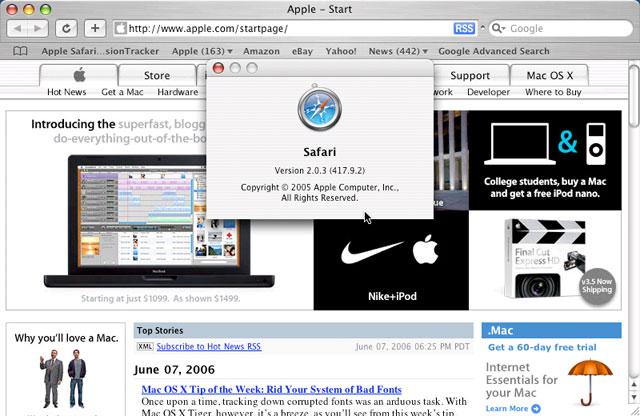Go back with the Back arrow button
640x416 pixels.
click(18, 29)
